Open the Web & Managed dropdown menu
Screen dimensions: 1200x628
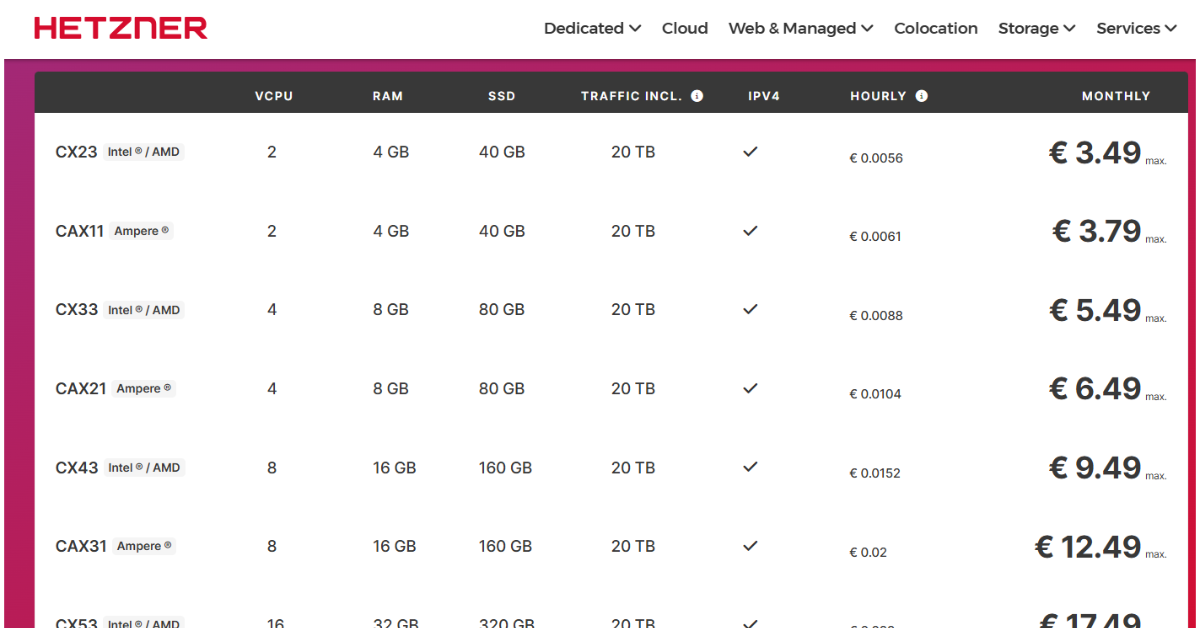801,28
